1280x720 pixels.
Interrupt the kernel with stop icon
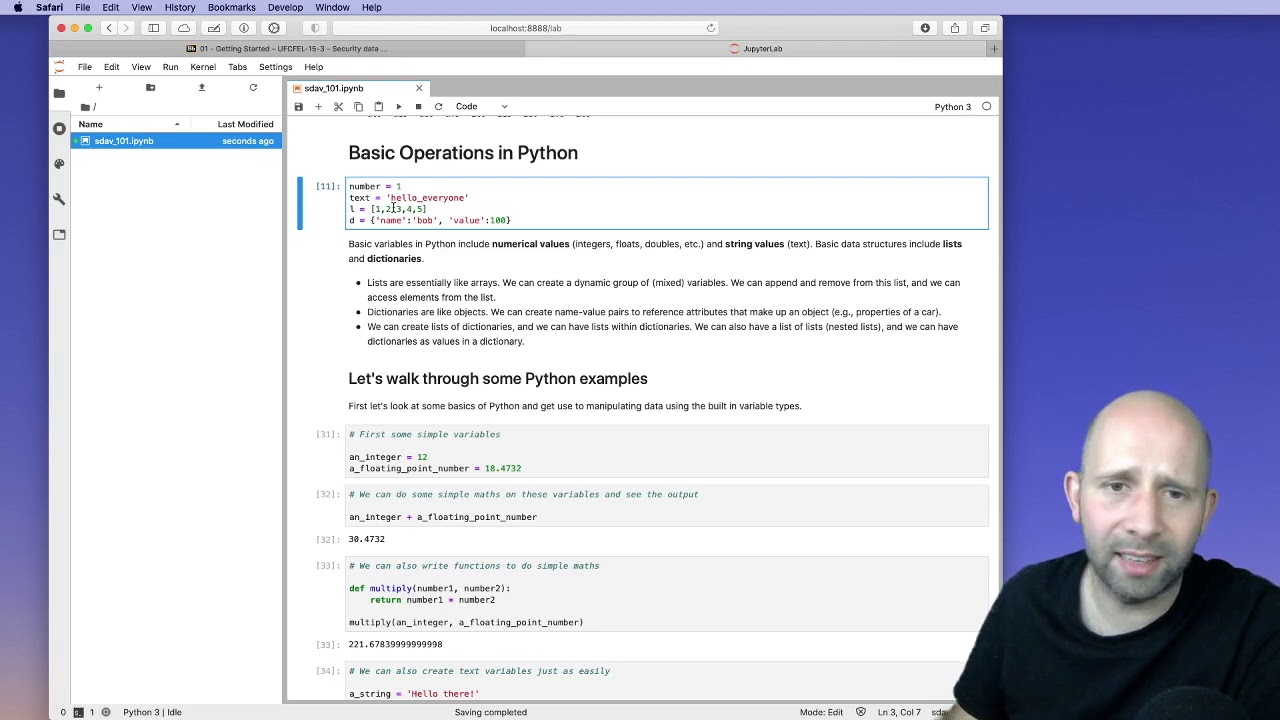pyautogui.click(x=418, y=106)
